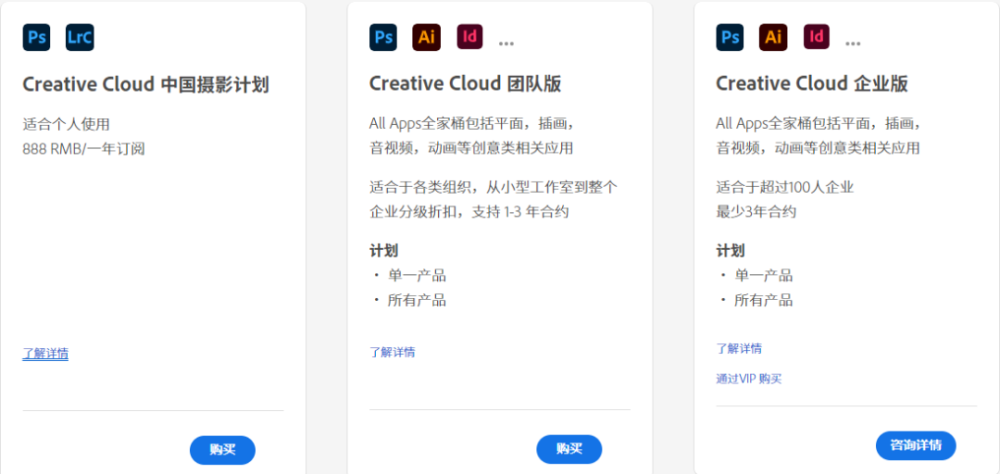This screenshot has height=474, width=1000.
Task: Open 了解详情 link in the 中国摄影计划 card
Action: coord(45,353)
